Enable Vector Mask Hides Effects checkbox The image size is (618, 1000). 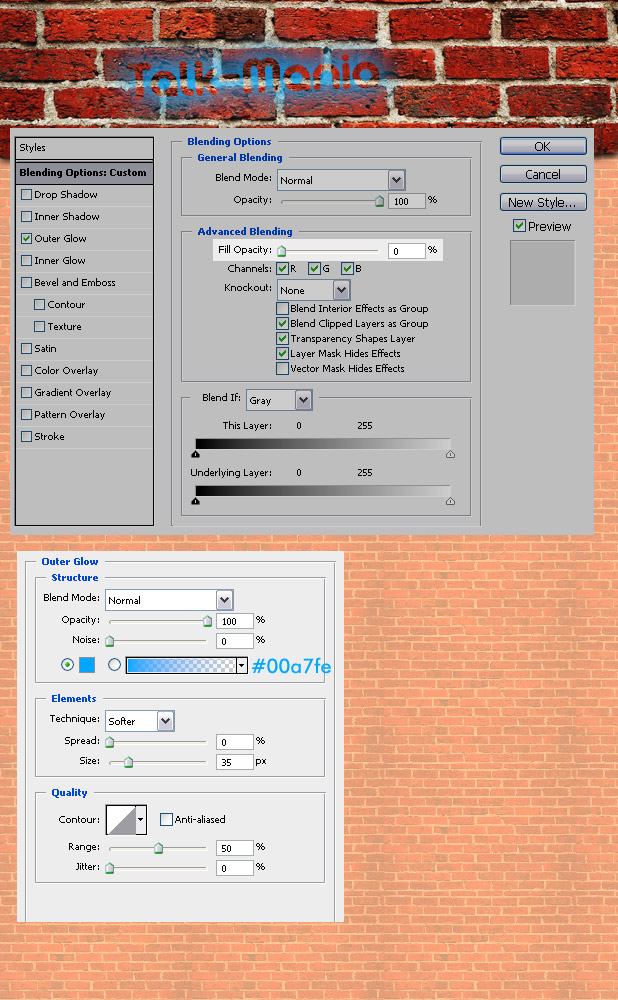pyautogui.click(x=283, y=369)
